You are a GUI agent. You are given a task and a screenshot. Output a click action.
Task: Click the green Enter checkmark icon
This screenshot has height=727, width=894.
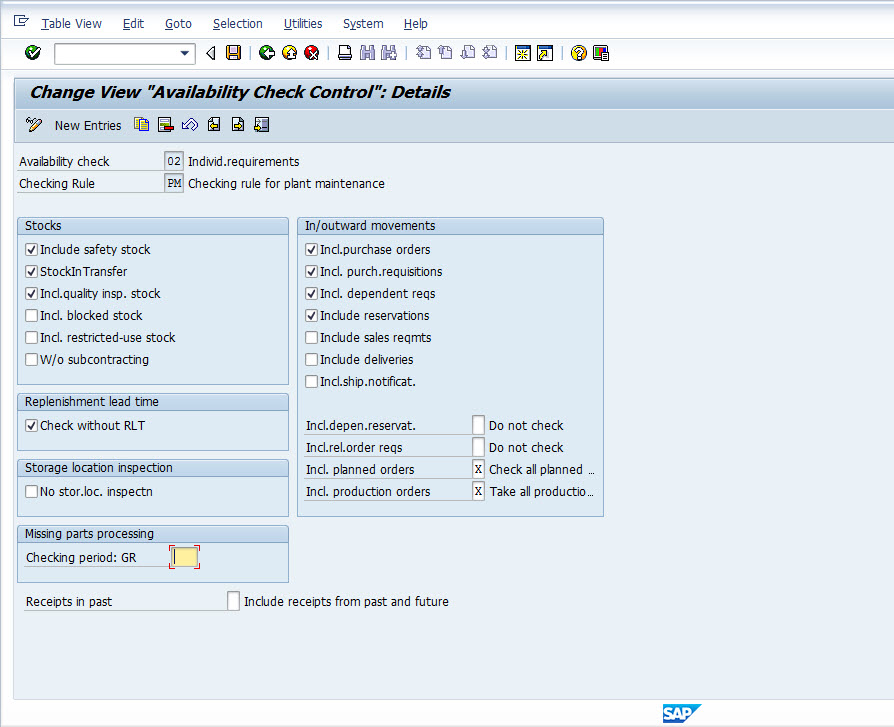tap(32, 52)
